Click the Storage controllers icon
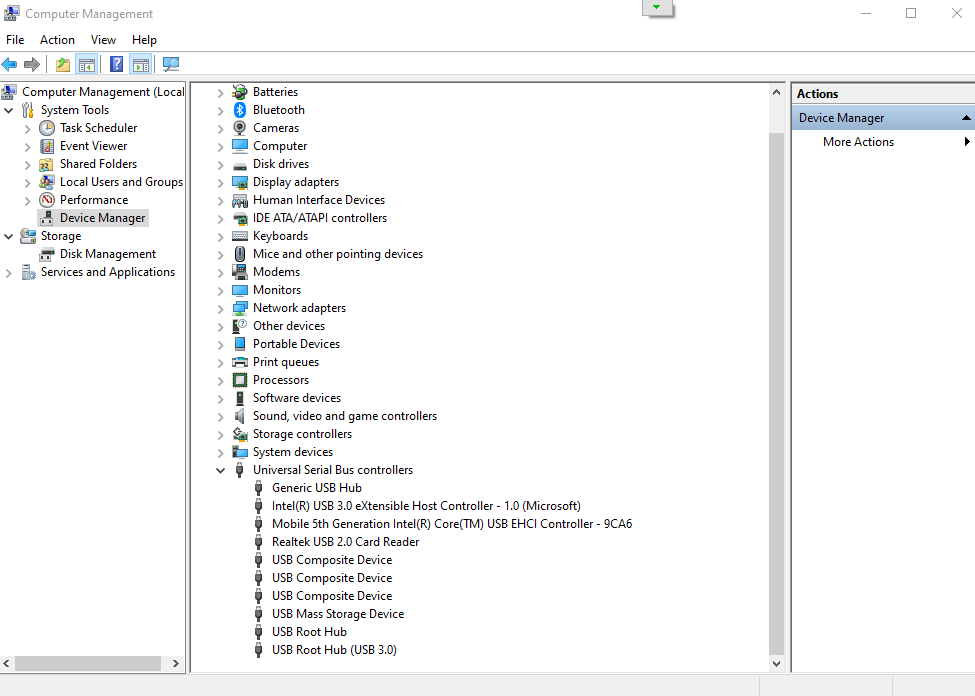Viewport: 975px width, 696px height. point(240,434)
